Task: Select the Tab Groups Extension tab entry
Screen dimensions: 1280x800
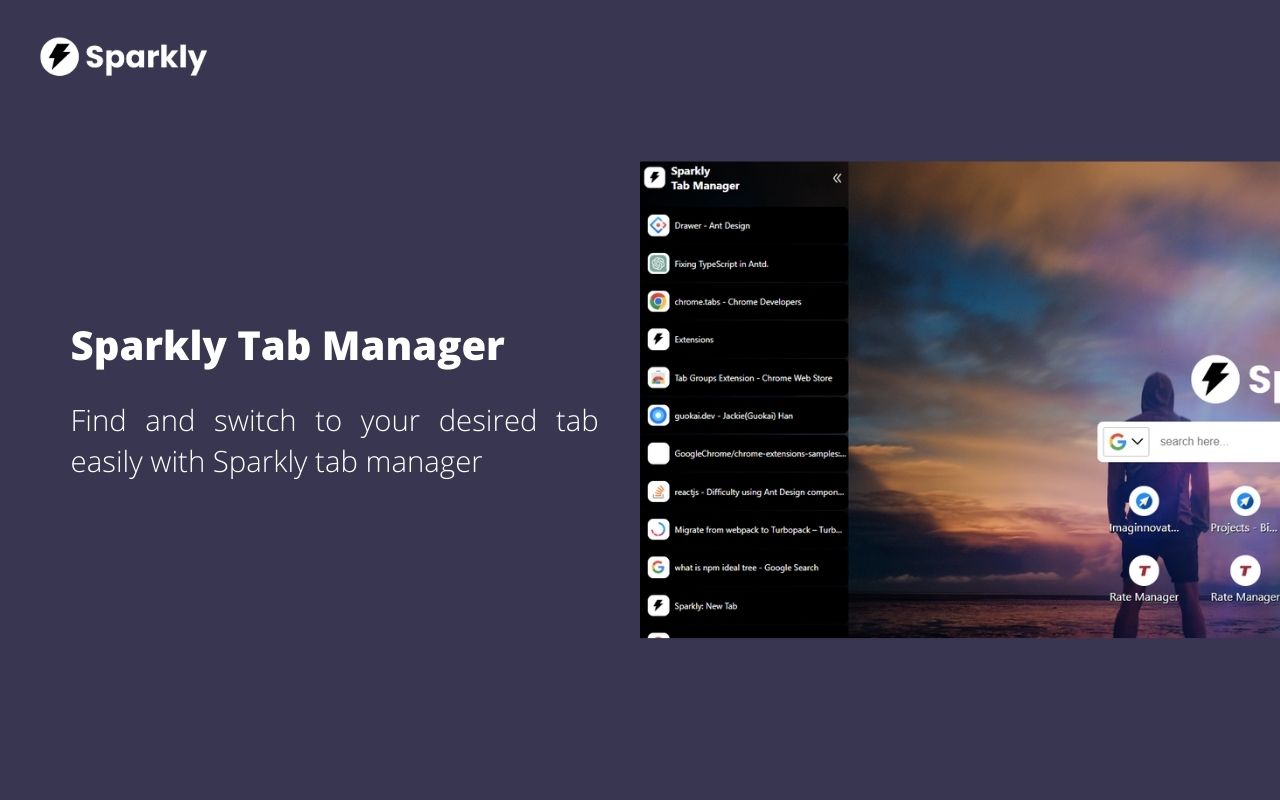Action: click(745, 377)
